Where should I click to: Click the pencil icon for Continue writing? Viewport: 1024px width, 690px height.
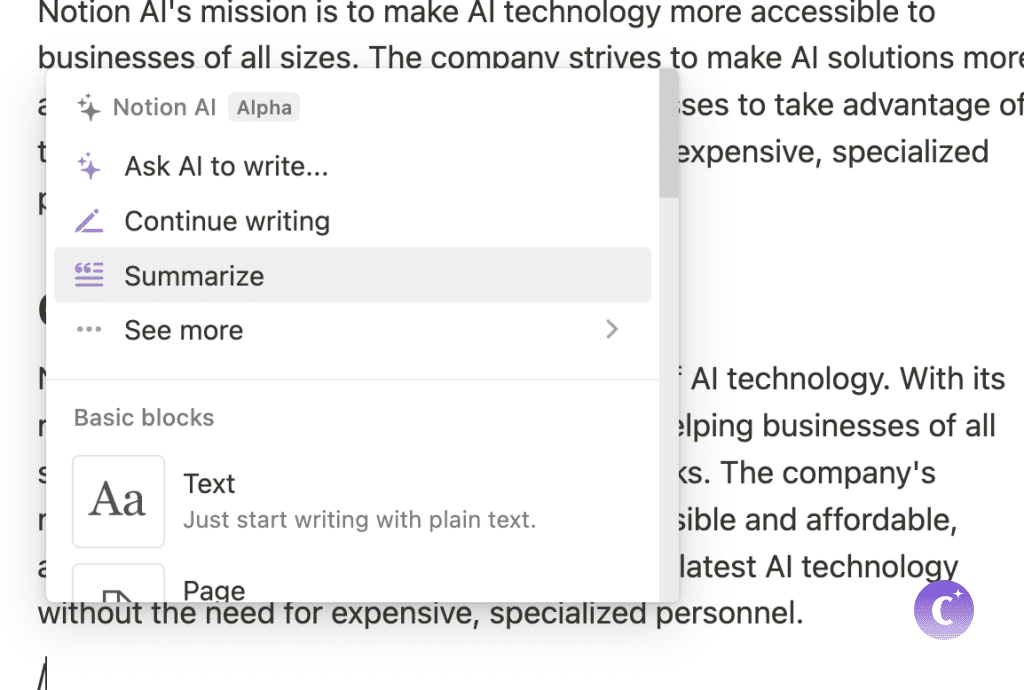click(x=89, y=221)
